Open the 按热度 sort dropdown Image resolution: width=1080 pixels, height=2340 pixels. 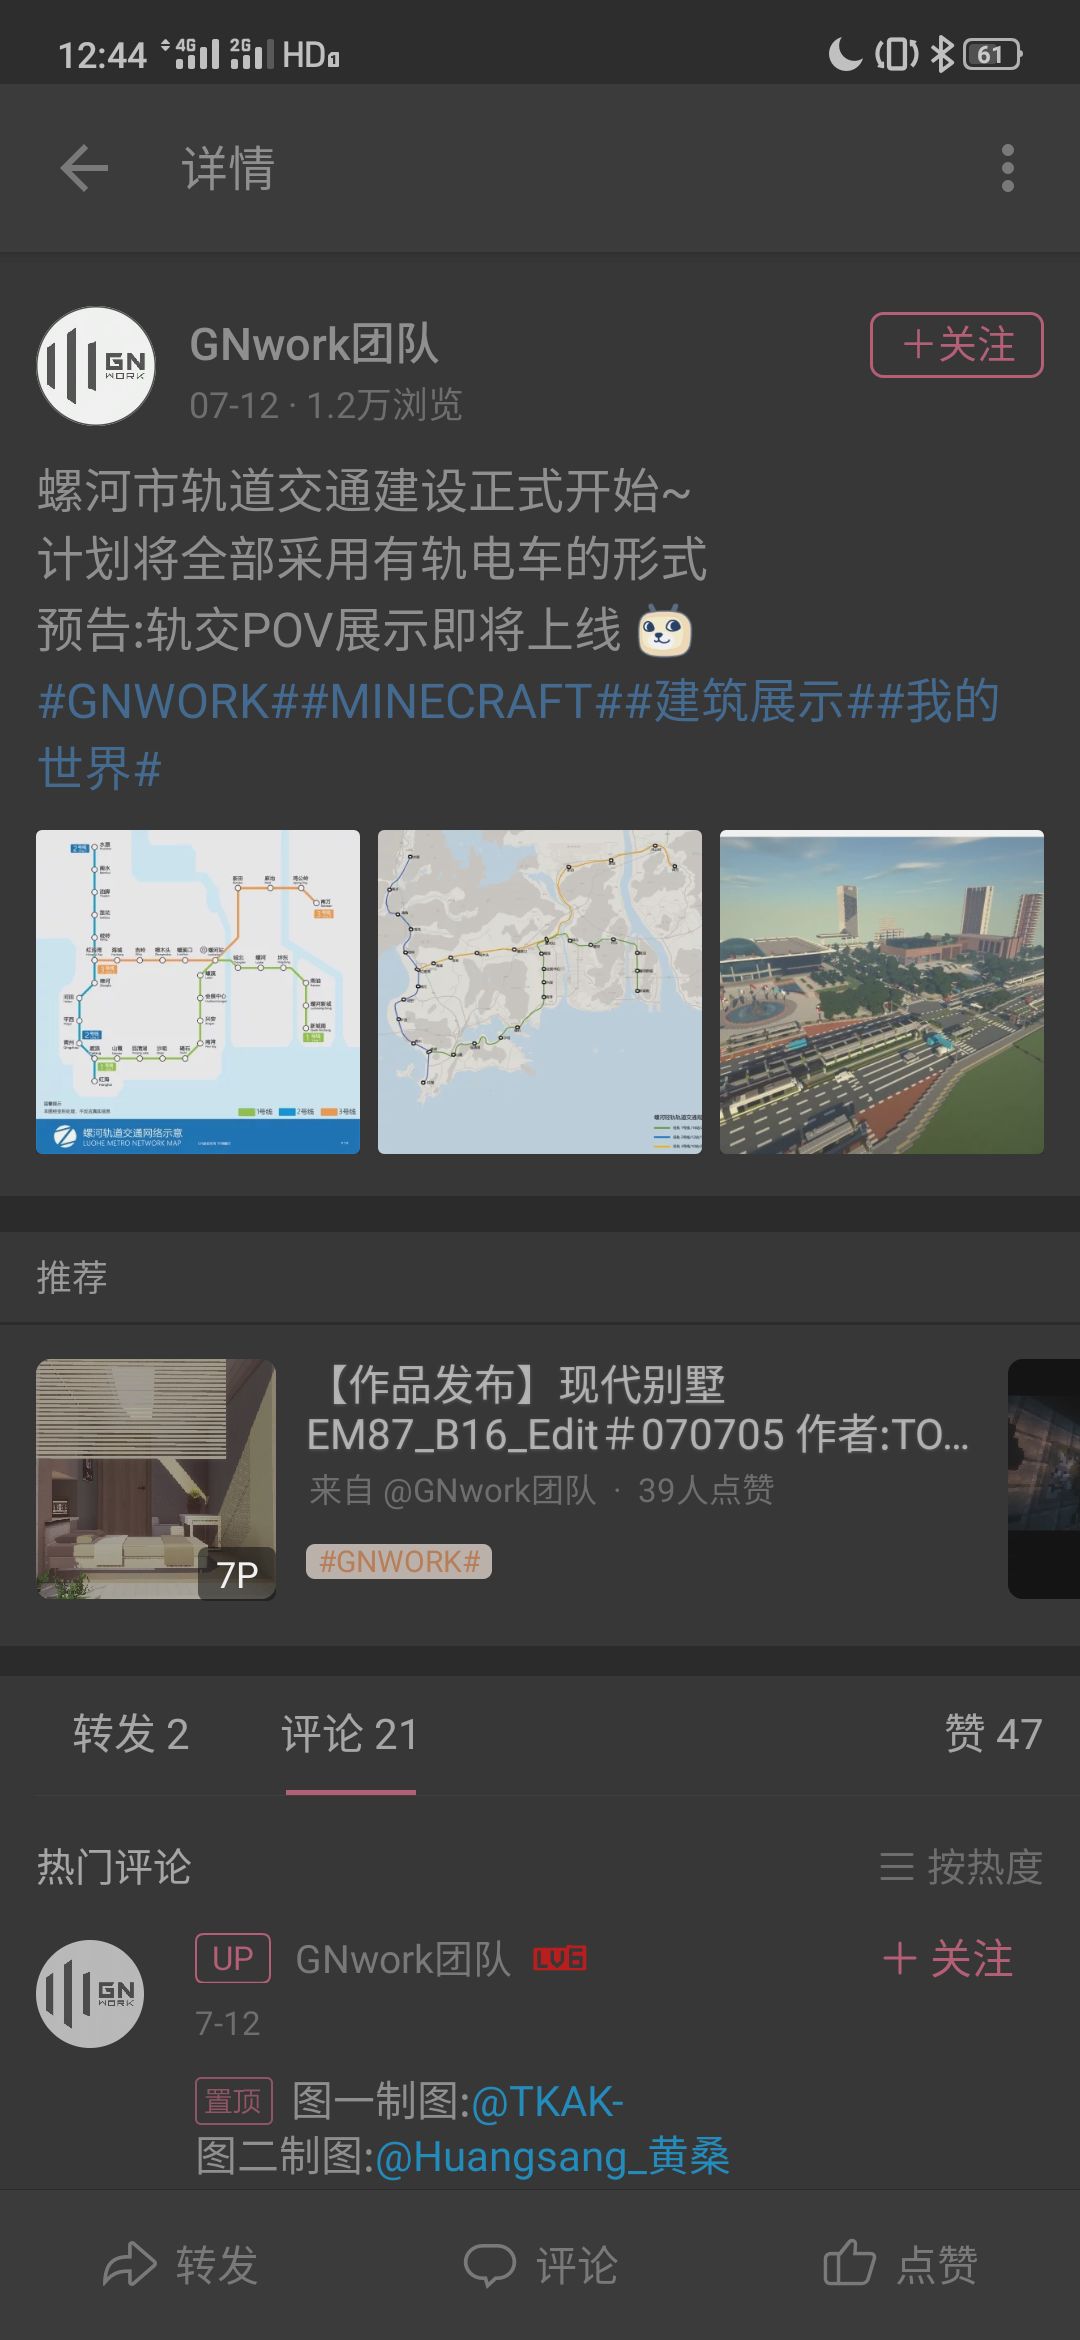click(x=961, y=1867)
